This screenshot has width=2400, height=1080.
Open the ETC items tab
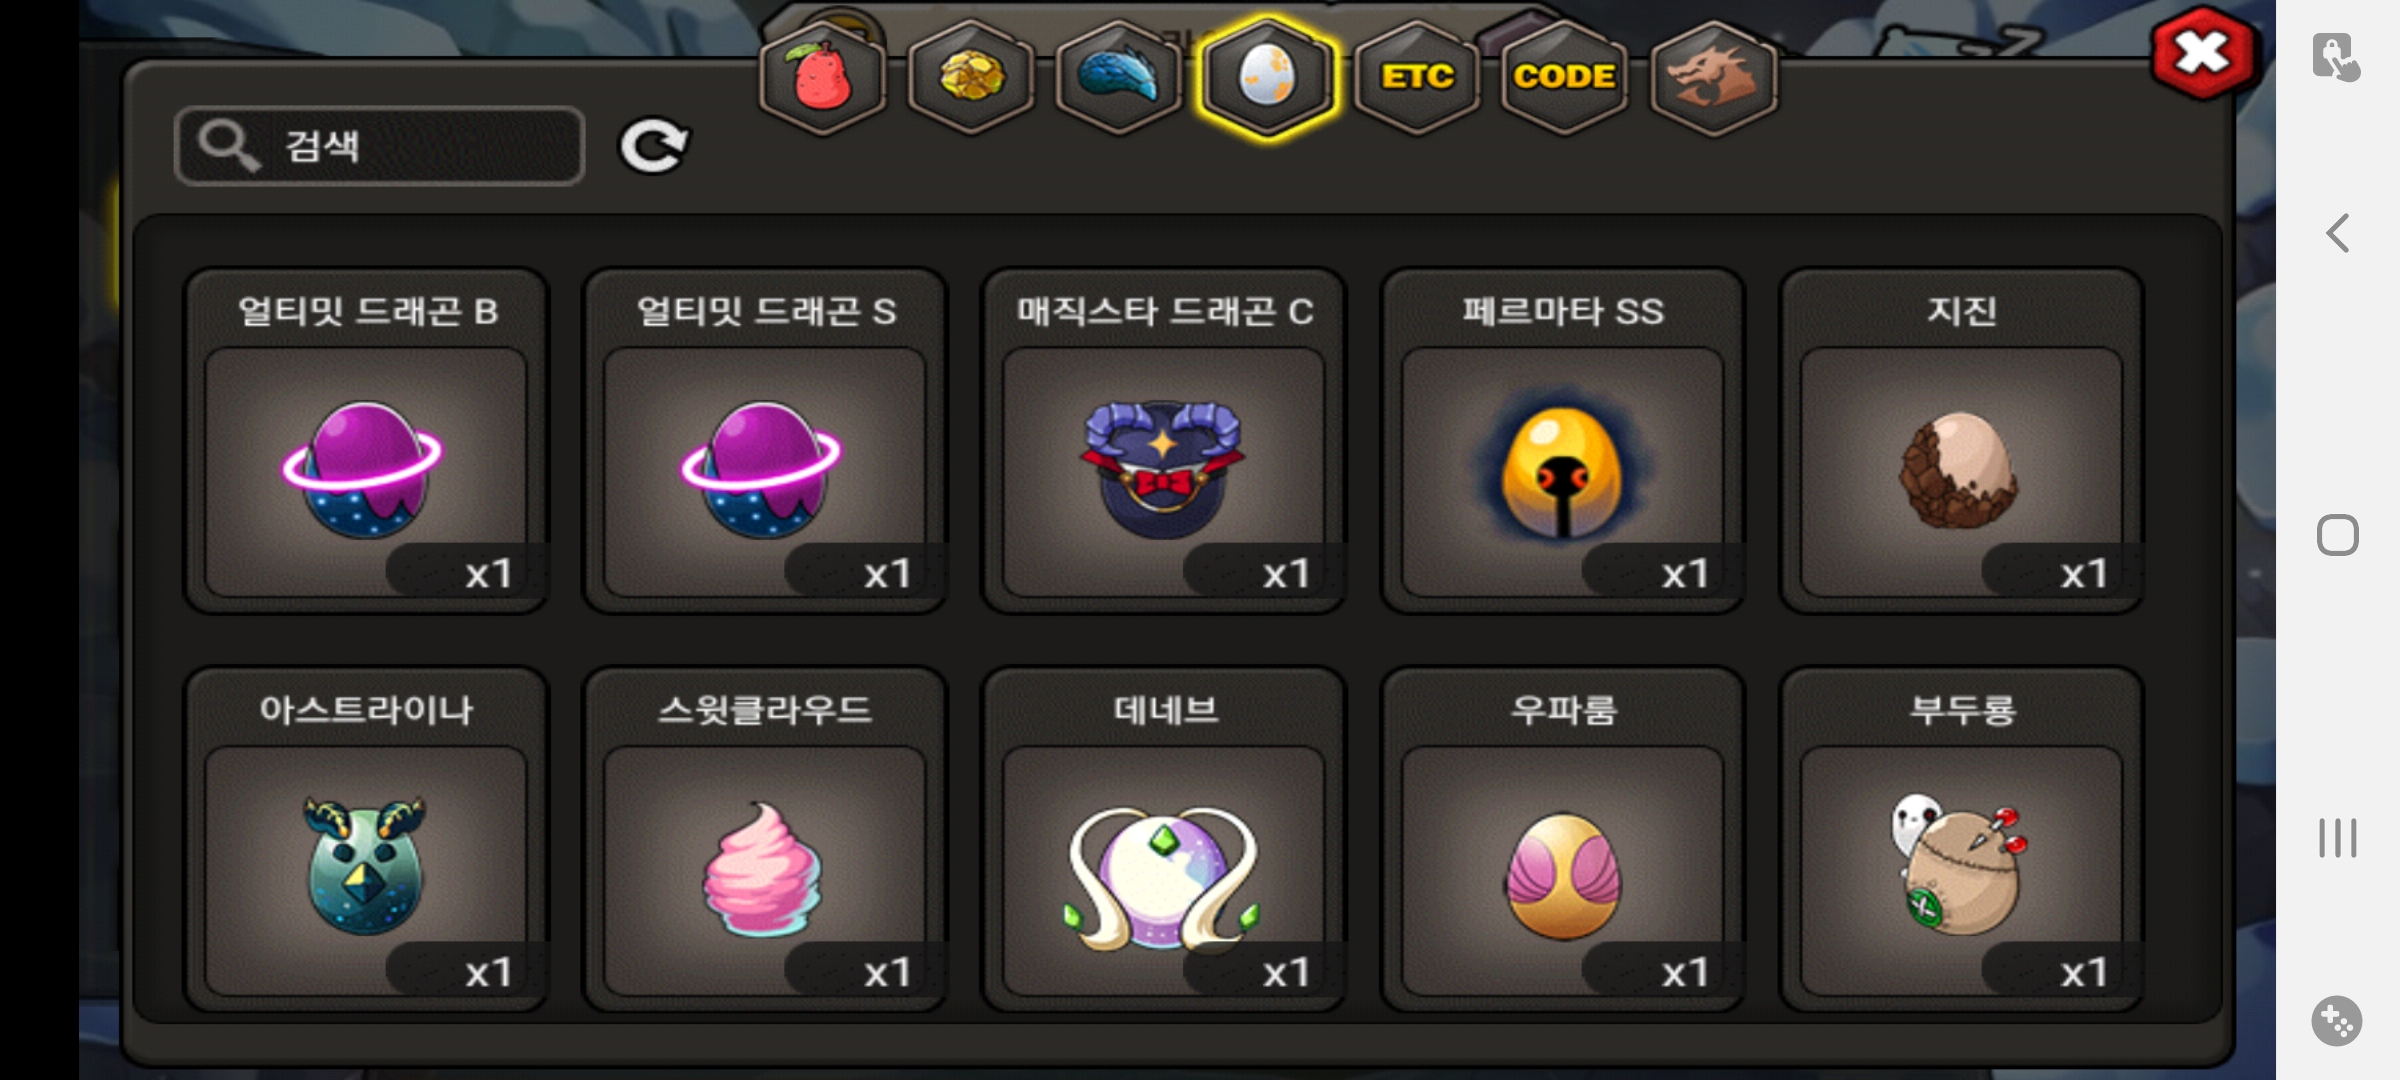tap(1417, 78)
